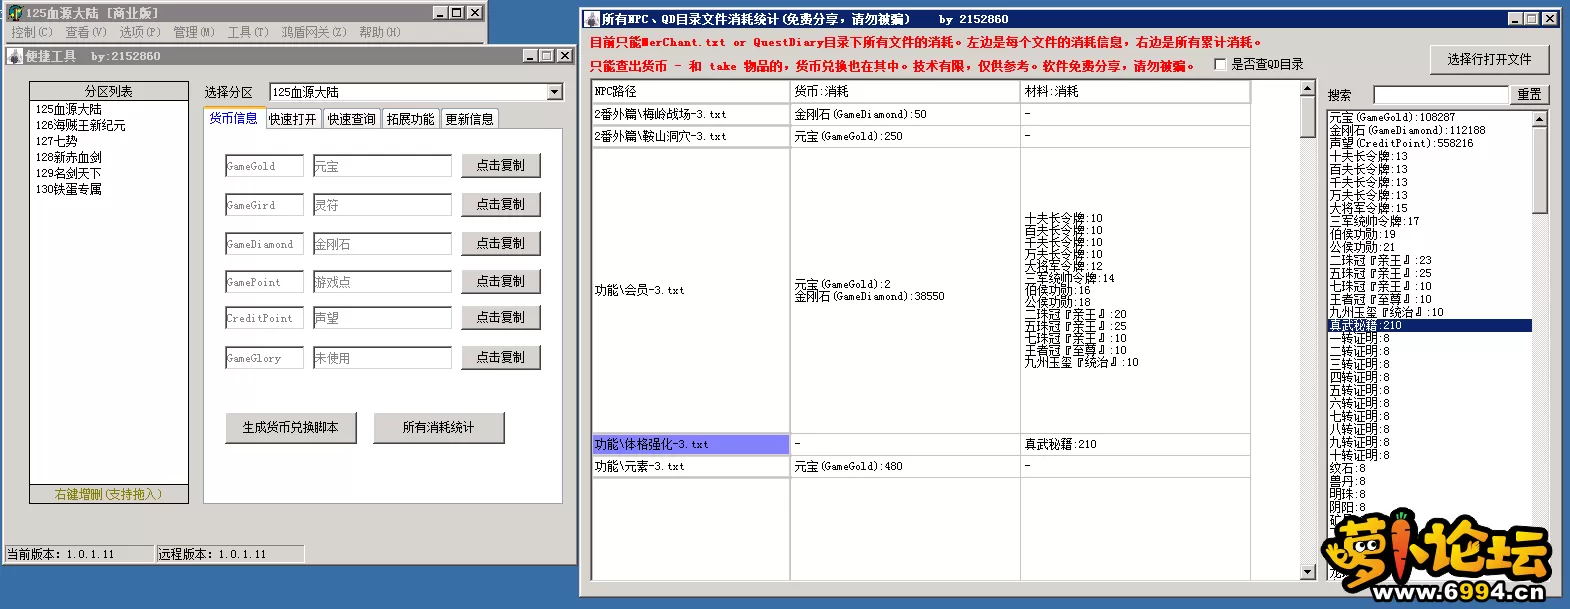Screen dimensions: 1570x609
Task: Open the 鸿盾网关(Z) menu
Action: (314, 32)
